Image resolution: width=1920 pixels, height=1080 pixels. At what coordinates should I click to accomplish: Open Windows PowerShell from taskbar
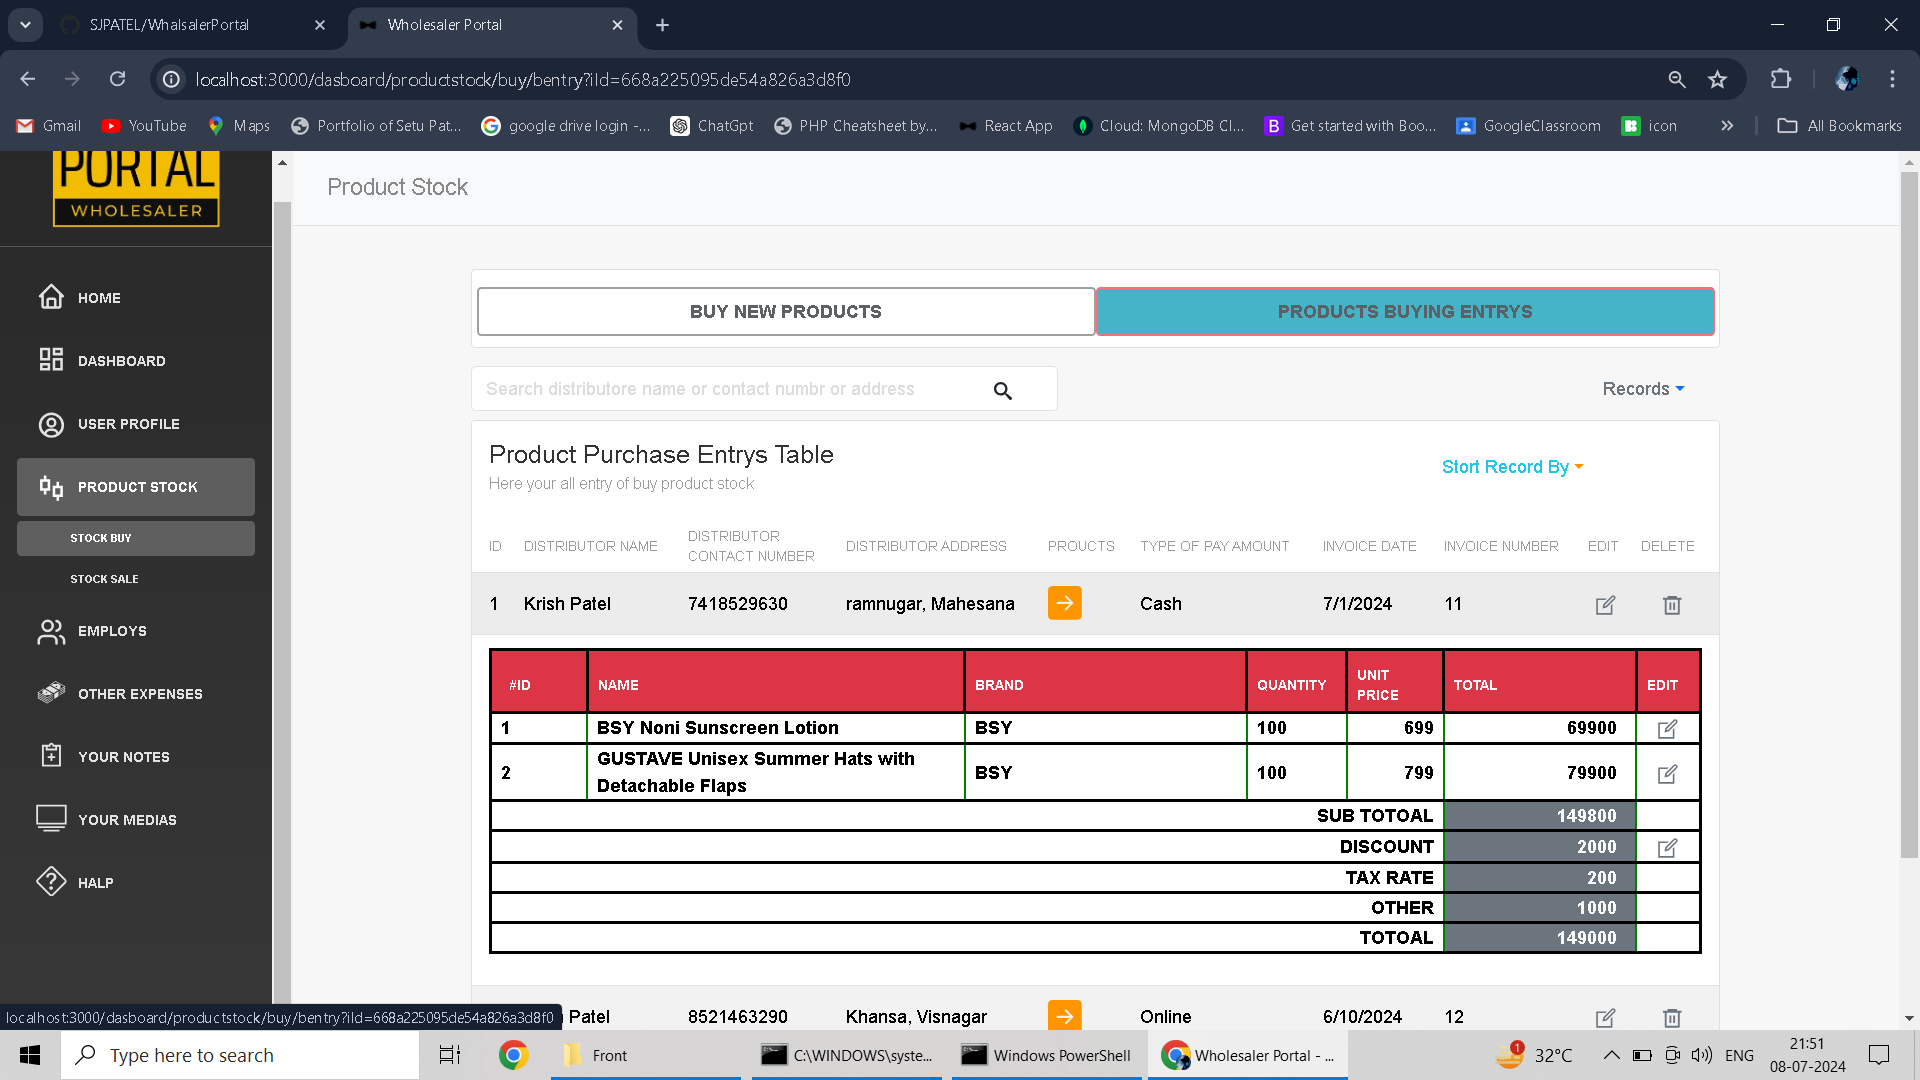point(1046,1055)
